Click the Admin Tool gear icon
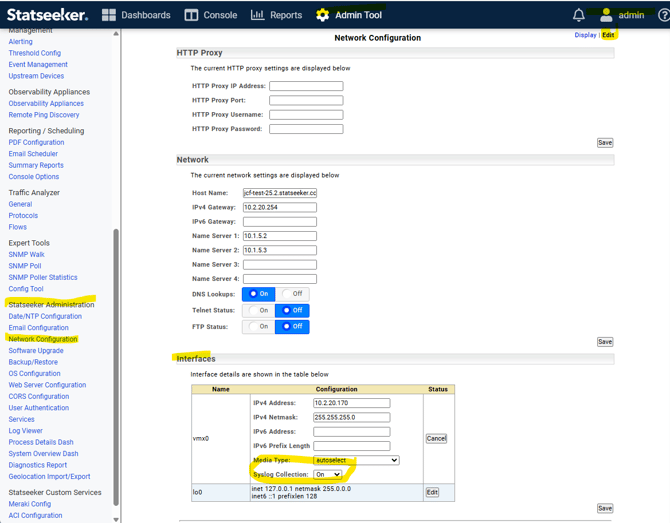 click(322, 15)
